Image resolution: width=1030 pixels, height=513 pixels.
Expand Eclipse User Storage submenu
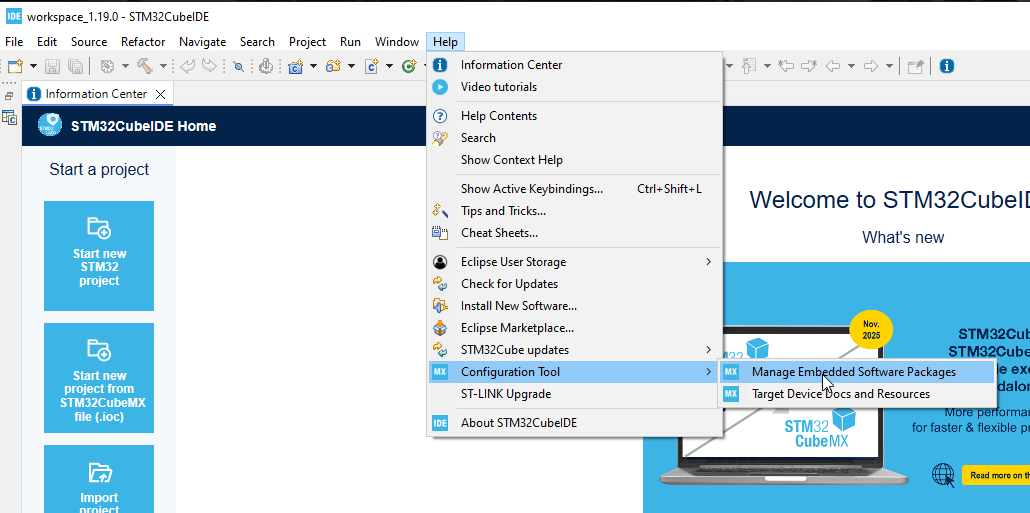[575, 262]
